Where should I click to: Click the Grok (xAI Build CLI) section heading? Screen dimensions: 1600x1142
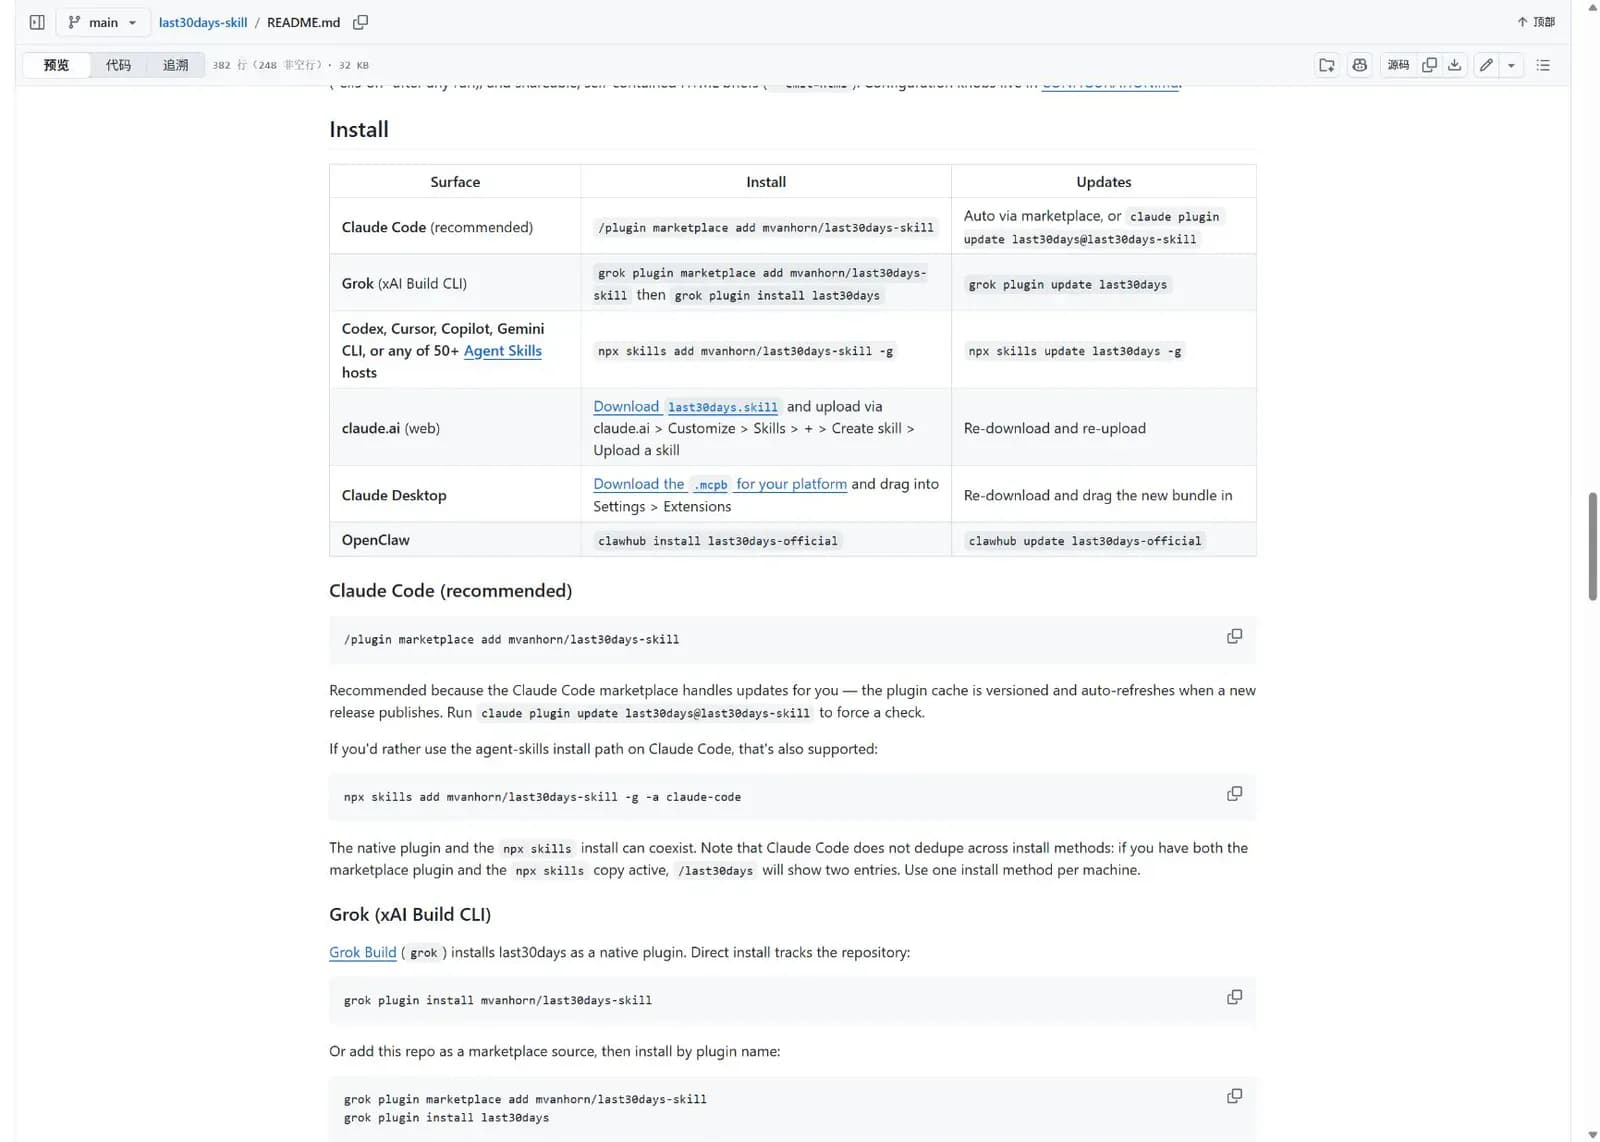point(410,915)
